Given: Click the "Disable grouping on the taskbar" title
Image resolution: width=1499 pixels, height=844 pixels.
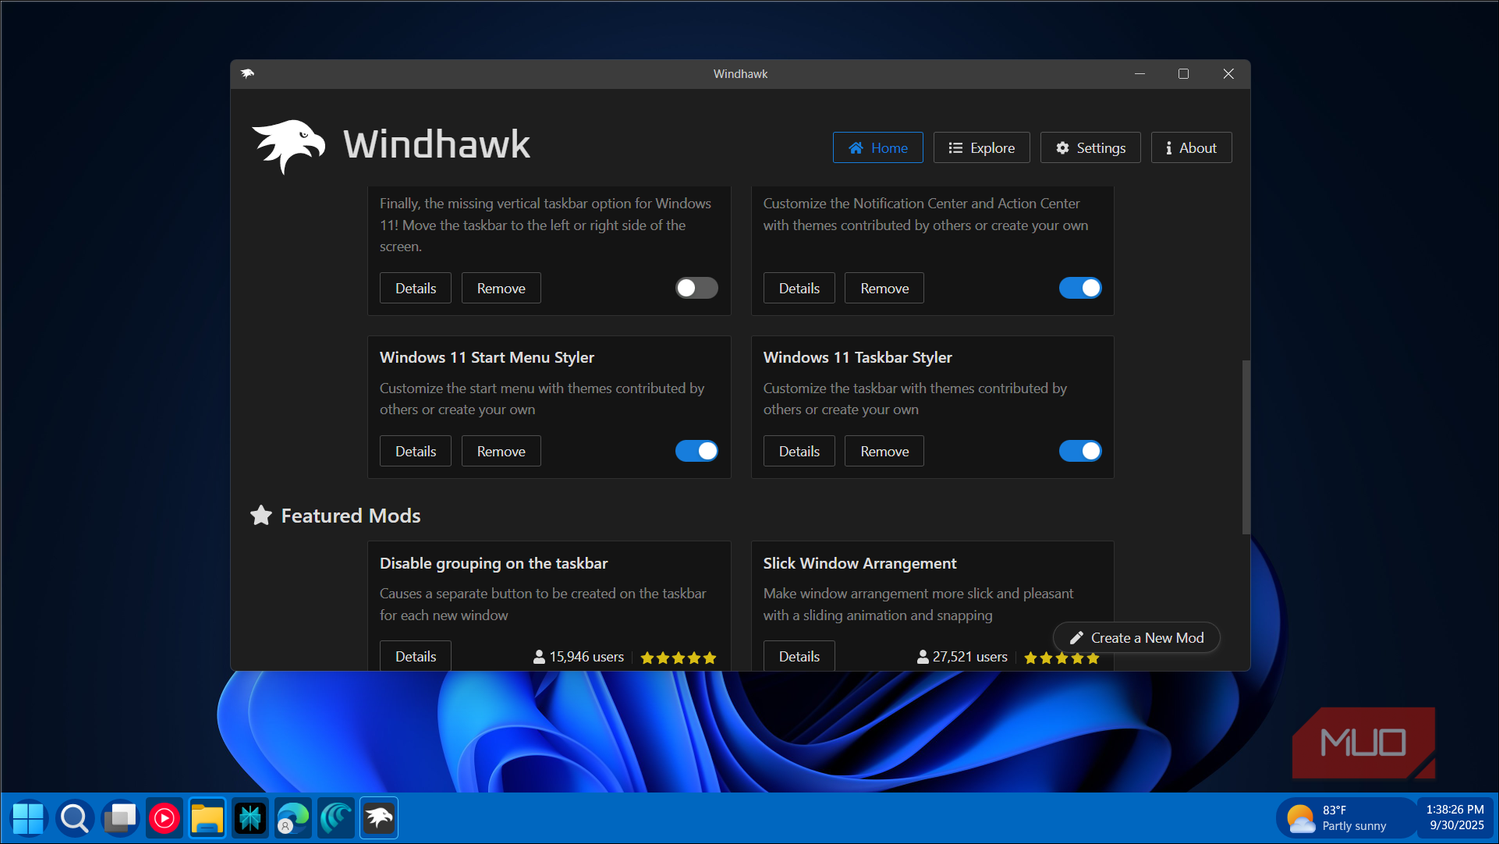Looking at the screenshot, I should (494, 564).
